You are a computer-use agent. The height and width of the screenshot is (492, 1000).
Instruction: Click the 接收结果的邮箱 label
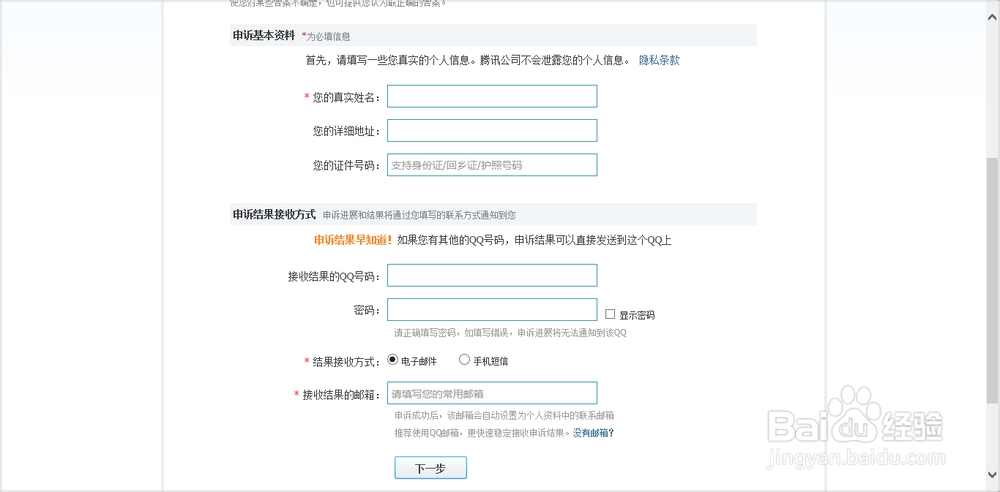342,394
